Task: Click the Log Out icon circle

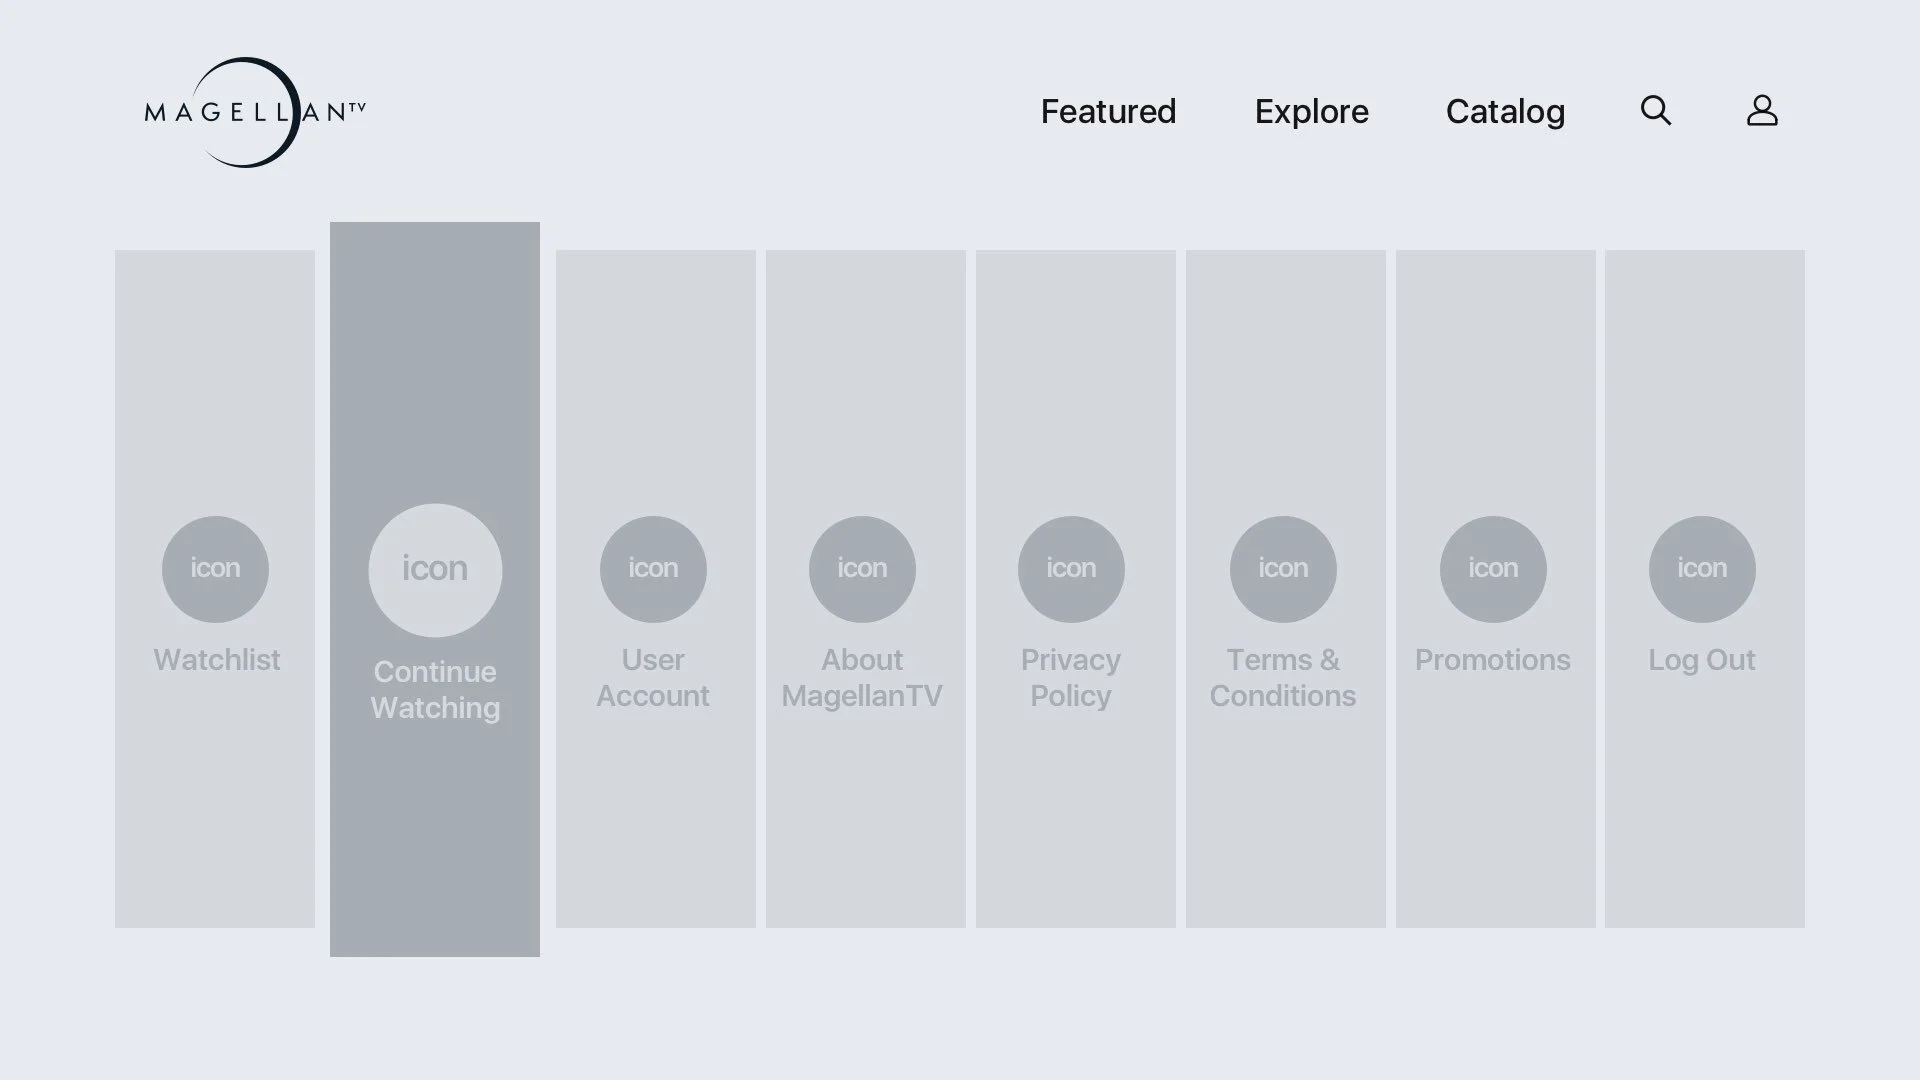Action: [x=1702, y=569]
